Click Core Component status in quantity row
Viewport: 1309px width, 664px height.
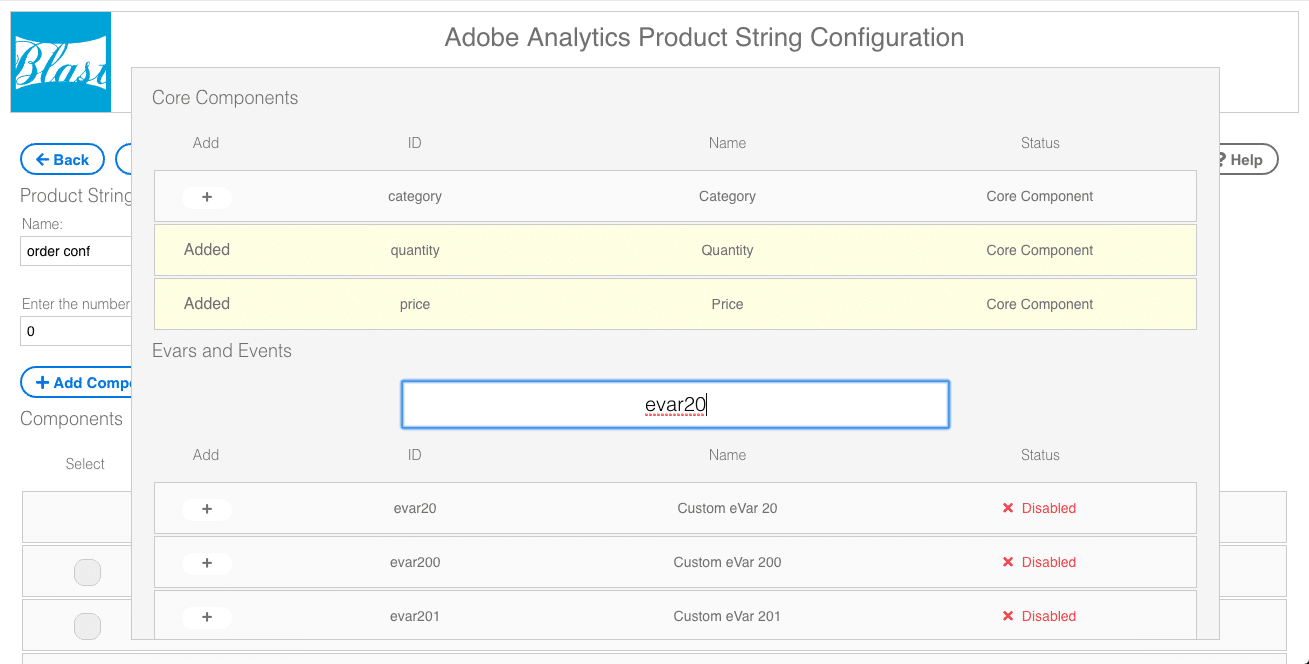point(1040,251)
